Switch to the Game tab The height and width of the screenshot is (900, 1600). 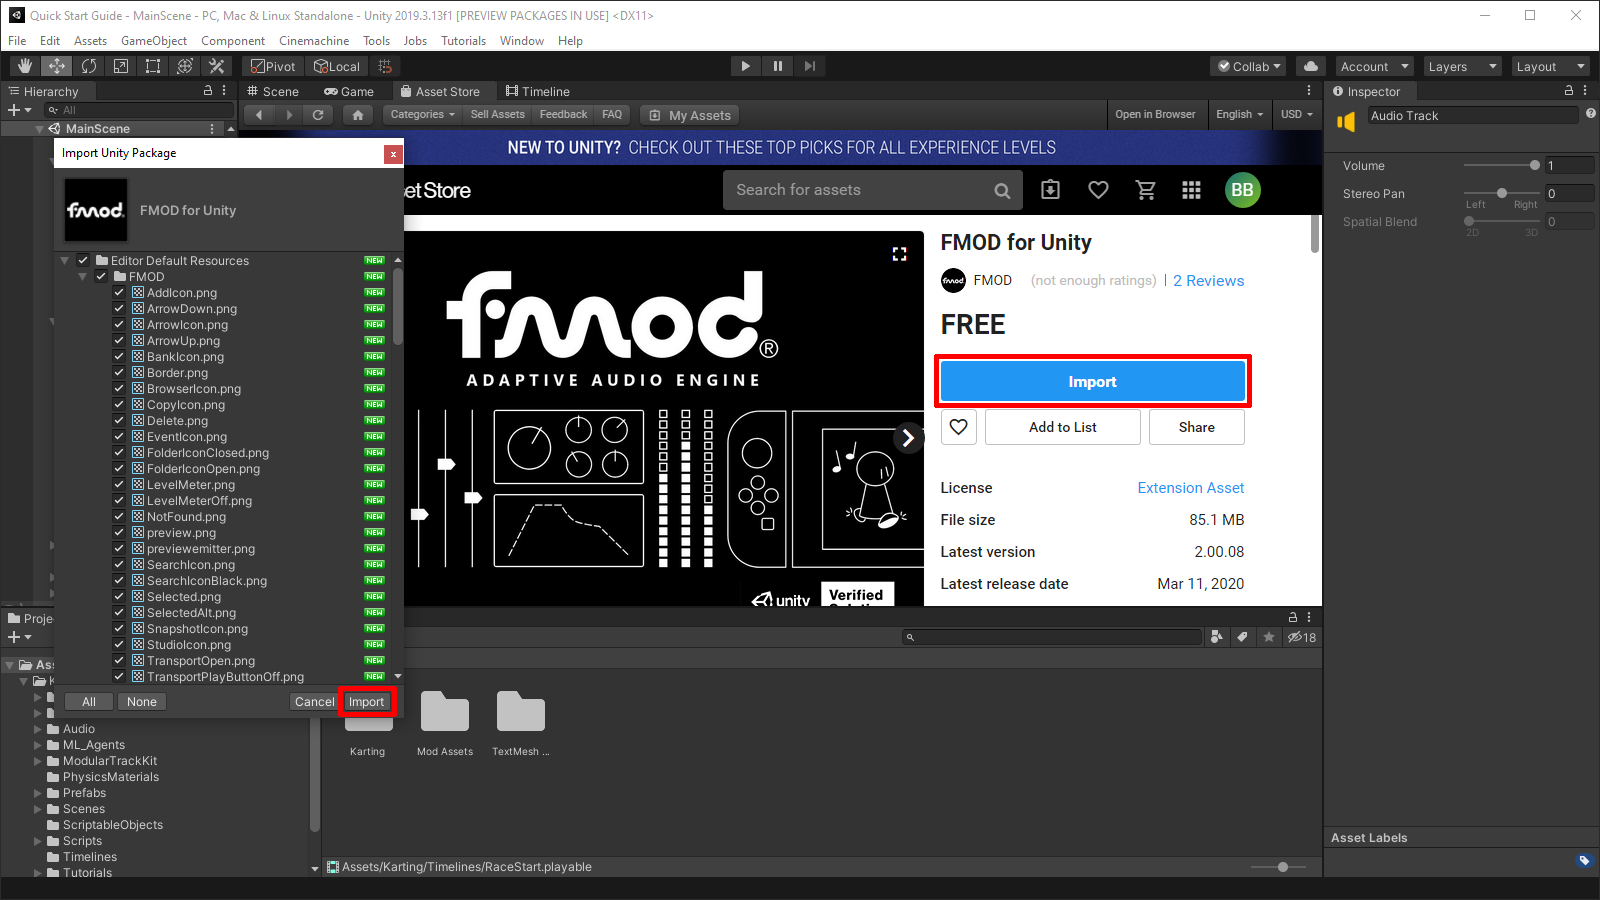[349, 91]
